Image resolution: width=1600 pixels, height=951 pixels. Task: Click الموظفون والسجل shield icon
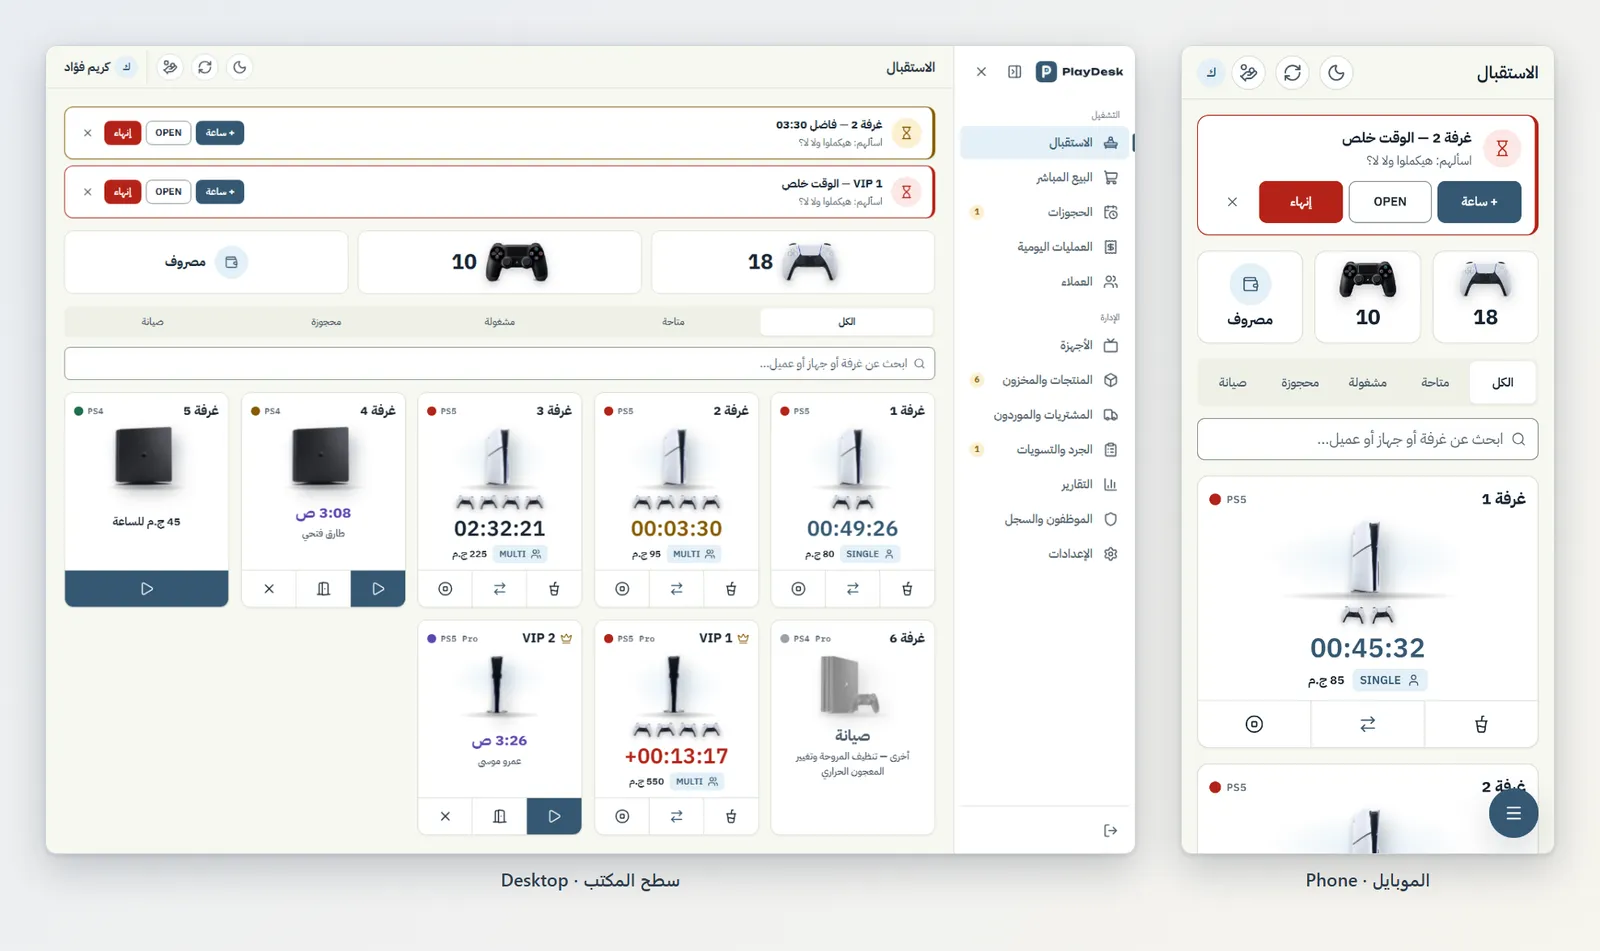[x=1110, y=519]
